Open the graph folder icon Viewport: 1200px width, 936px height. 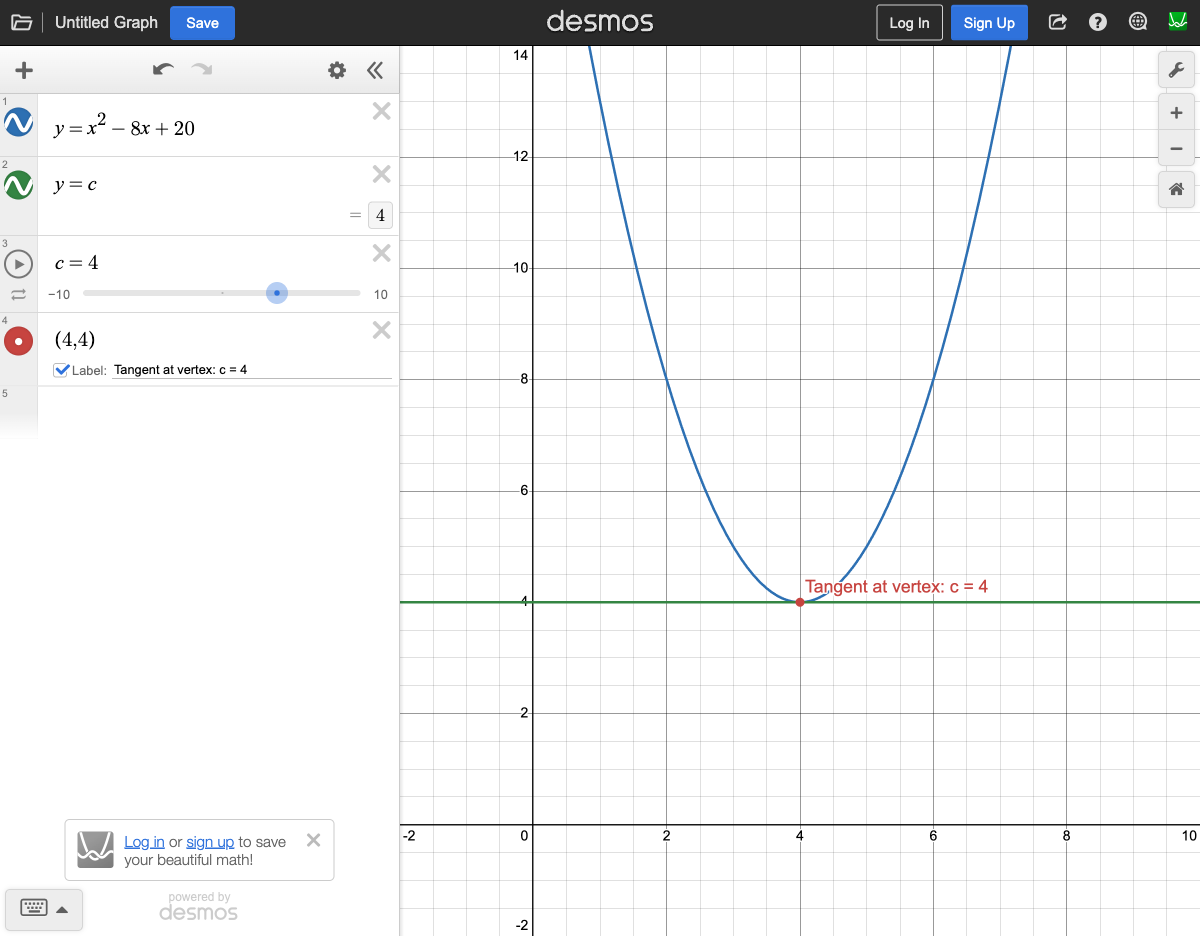(x=21, y=22)
